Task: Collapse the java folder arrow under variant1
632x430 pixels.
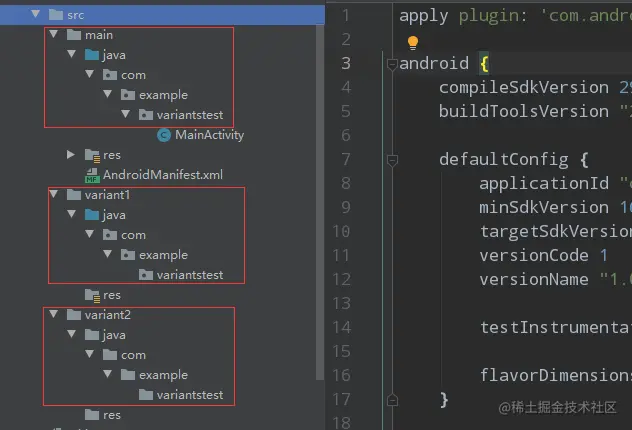Action: click(x=72, y=214)
